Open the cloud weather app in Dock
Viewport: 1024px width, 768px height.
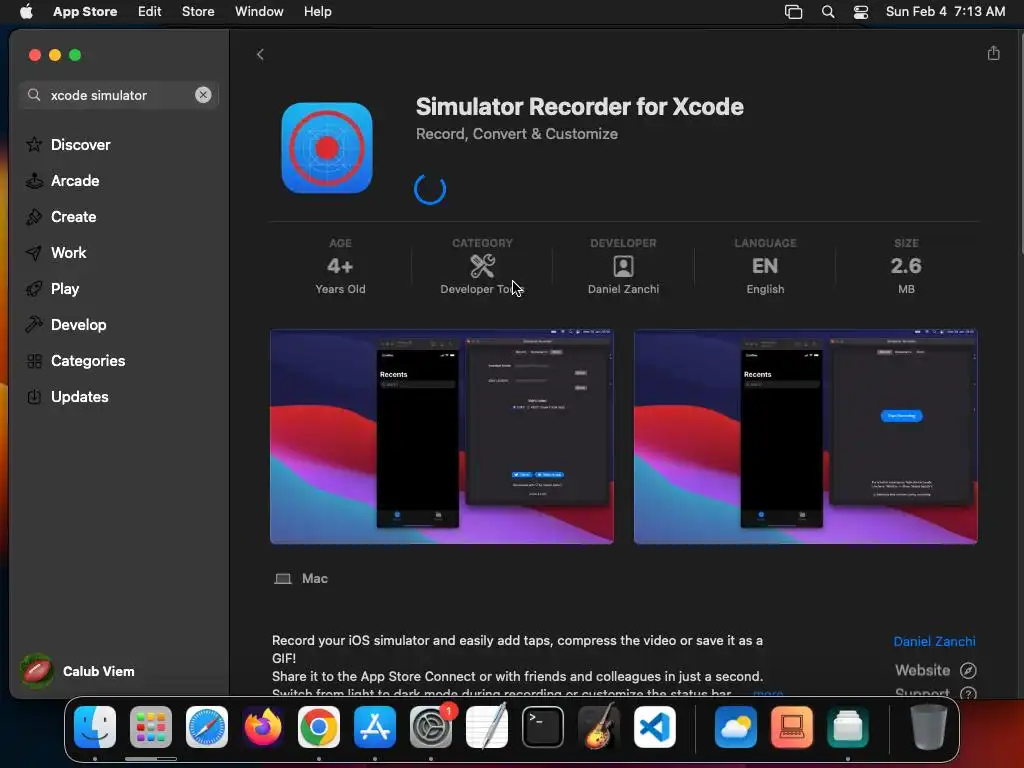click(x=736, y=726)
